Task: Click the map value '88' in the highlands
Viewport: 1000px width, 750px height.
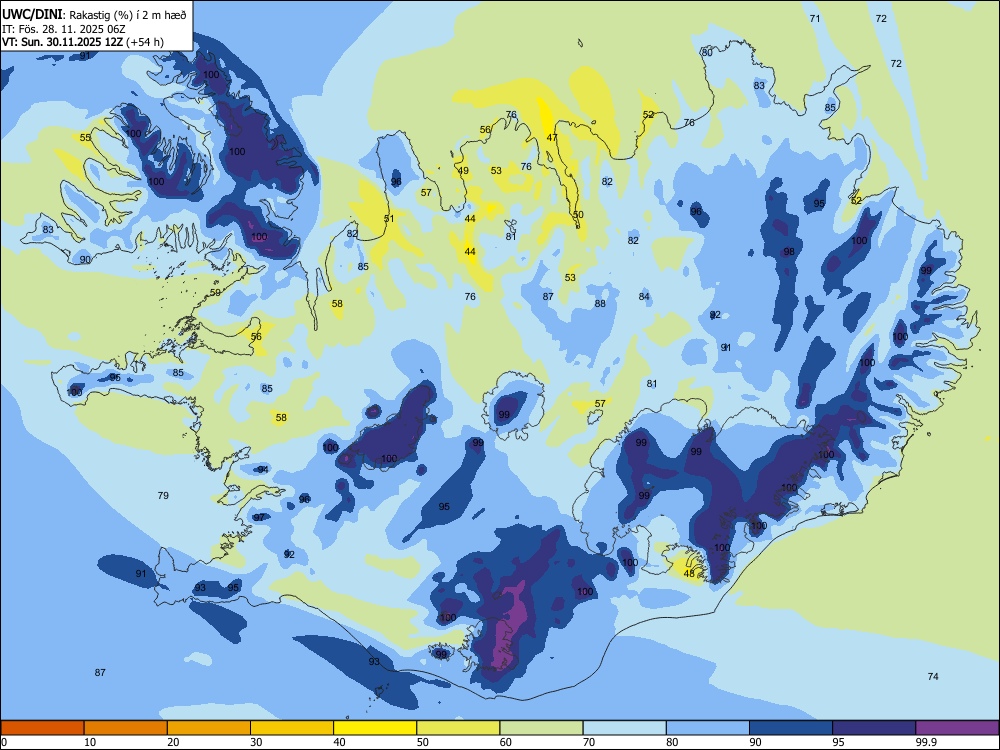Action: (x=600, y=303)
